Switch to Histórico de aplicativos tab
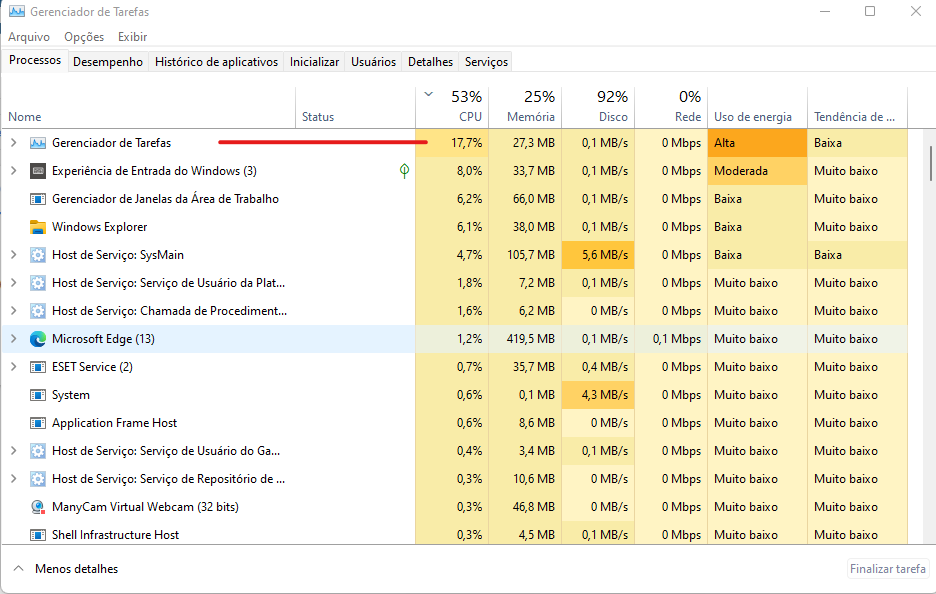936x594 pixels. [216, 61]
